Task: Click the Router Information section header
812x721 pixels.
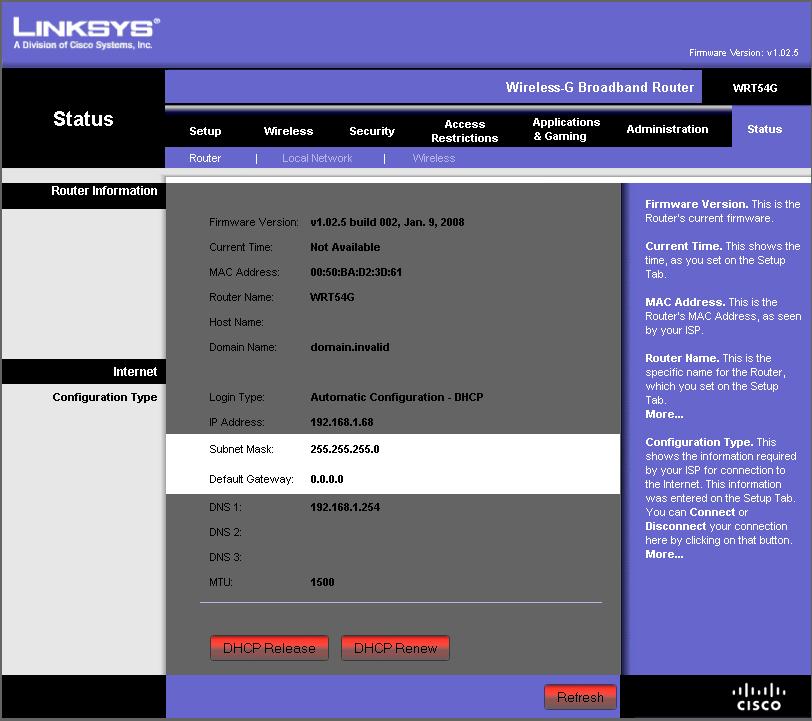Action: click(x=104, y=191)
